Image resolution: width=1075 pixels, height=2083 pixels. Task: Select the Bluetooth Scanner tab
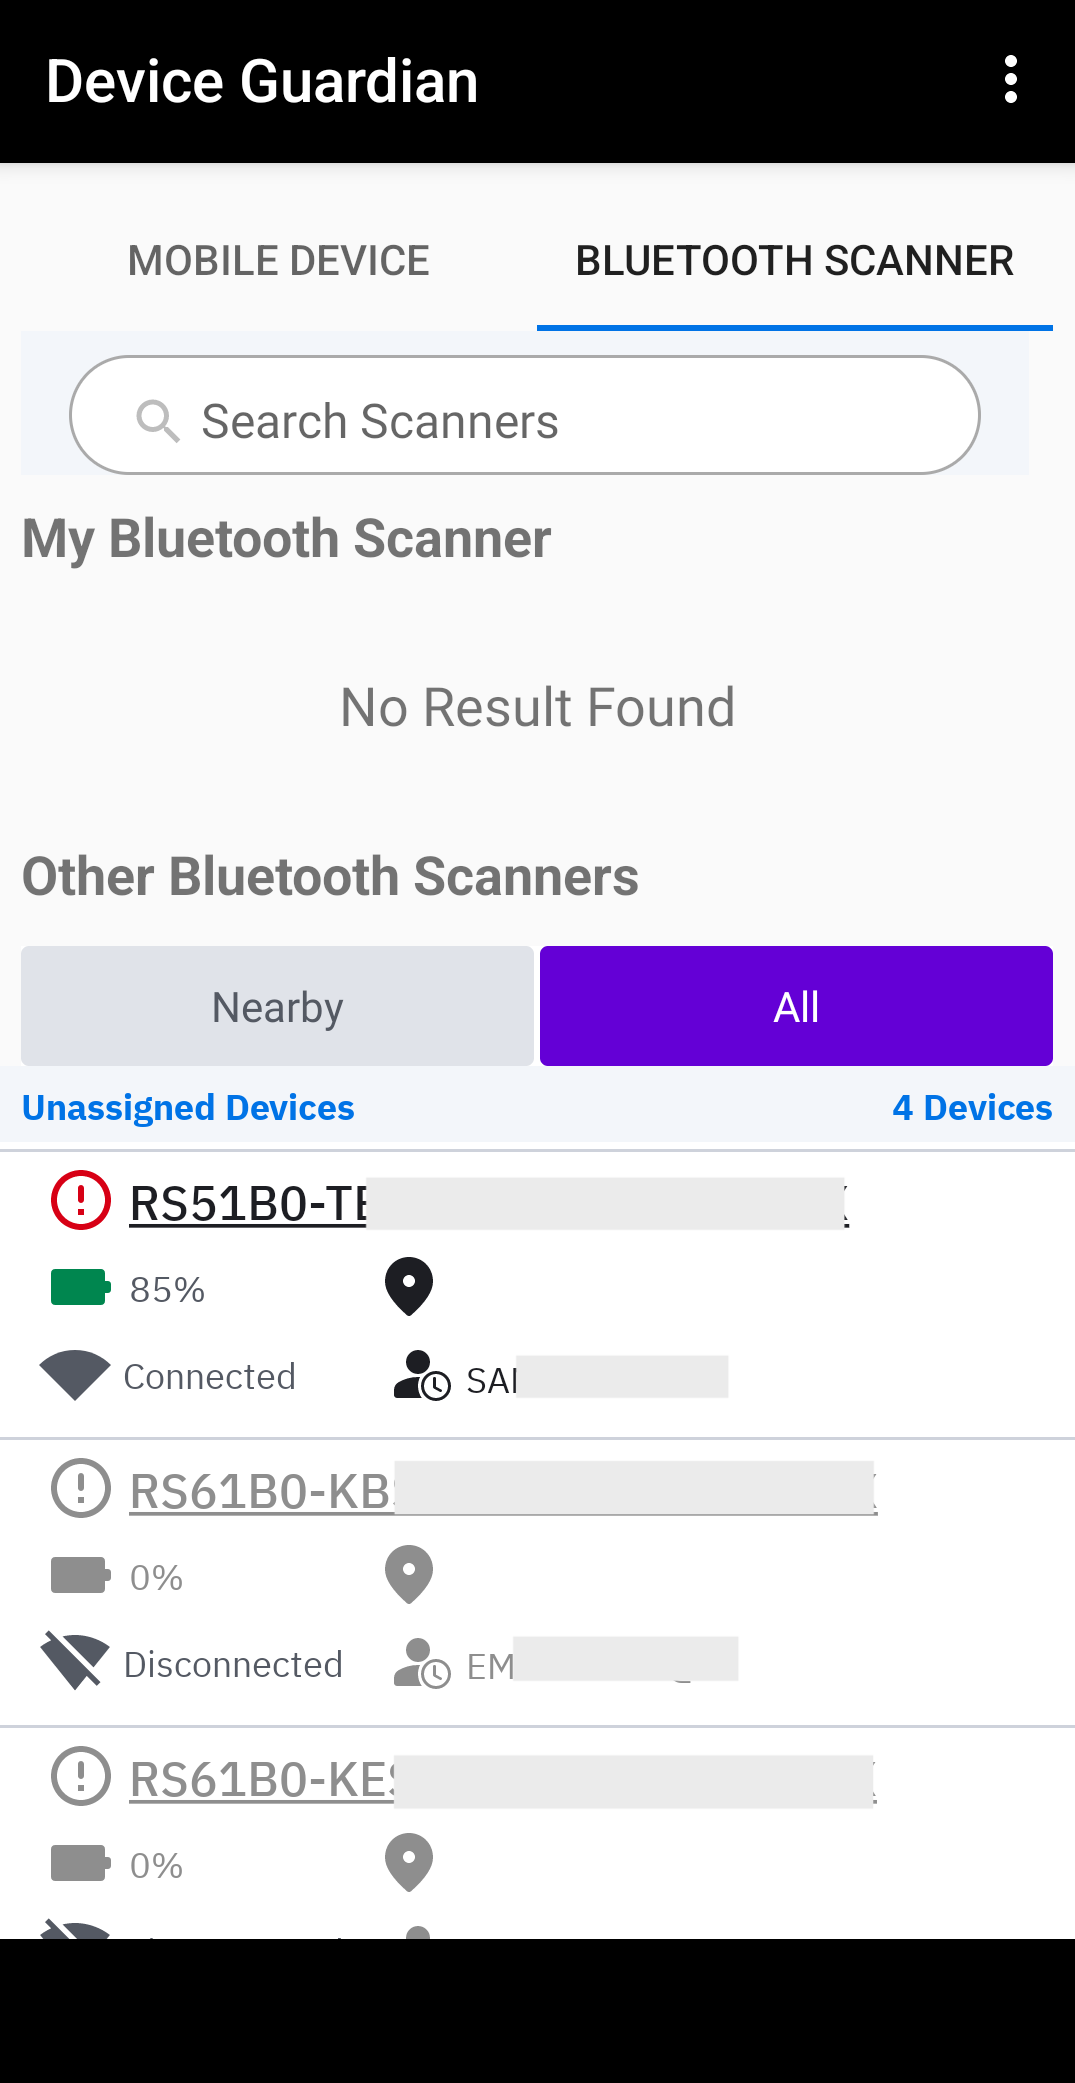click(x=794, y=261)
